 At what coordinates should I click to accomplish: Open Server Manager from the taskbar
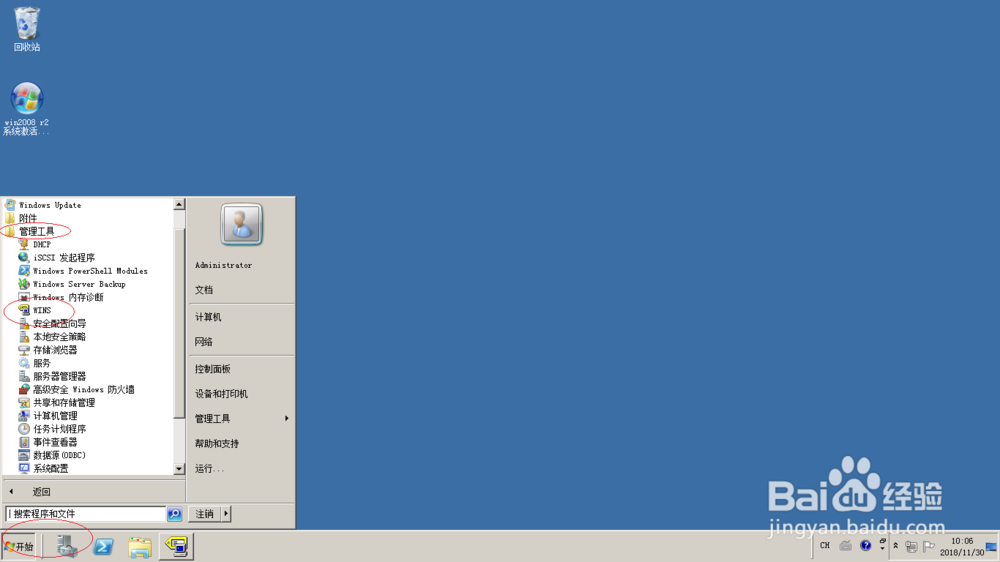[x=66, y=547]
